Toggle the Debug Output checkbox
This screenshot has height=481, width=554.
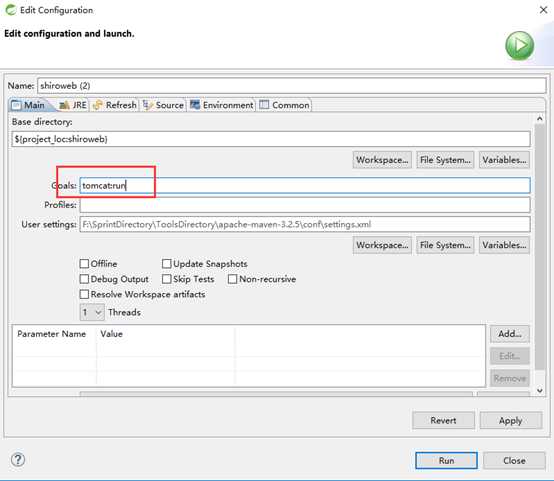click(x=84, y=279)
